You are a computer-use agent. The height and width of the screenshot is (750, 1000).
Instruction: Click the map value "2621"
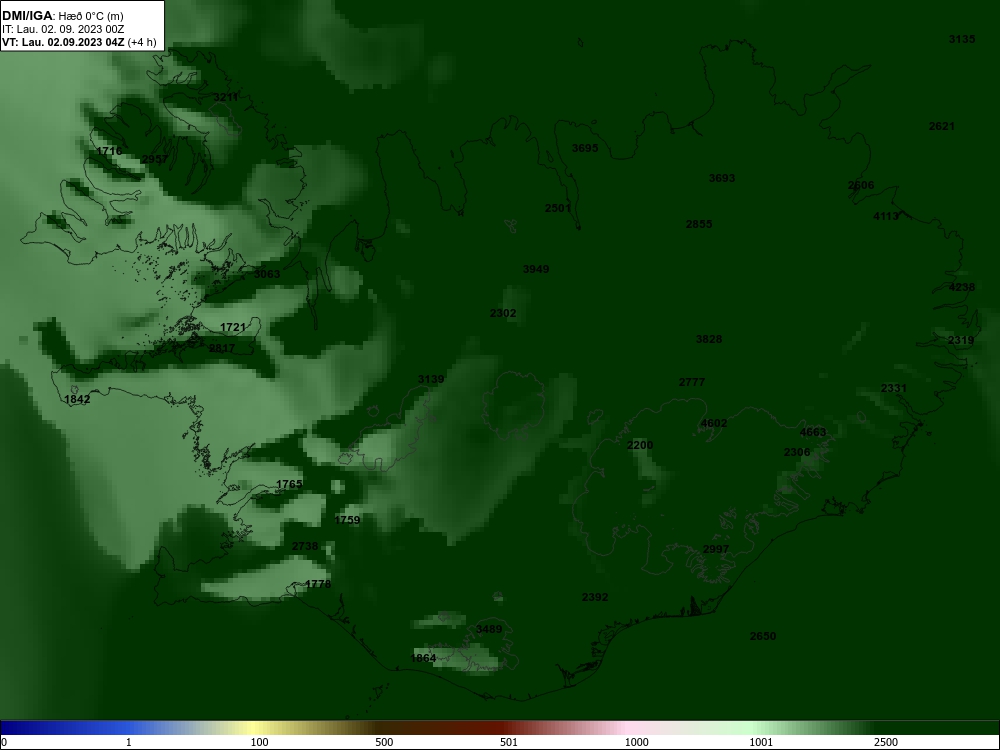pos(941,126)
